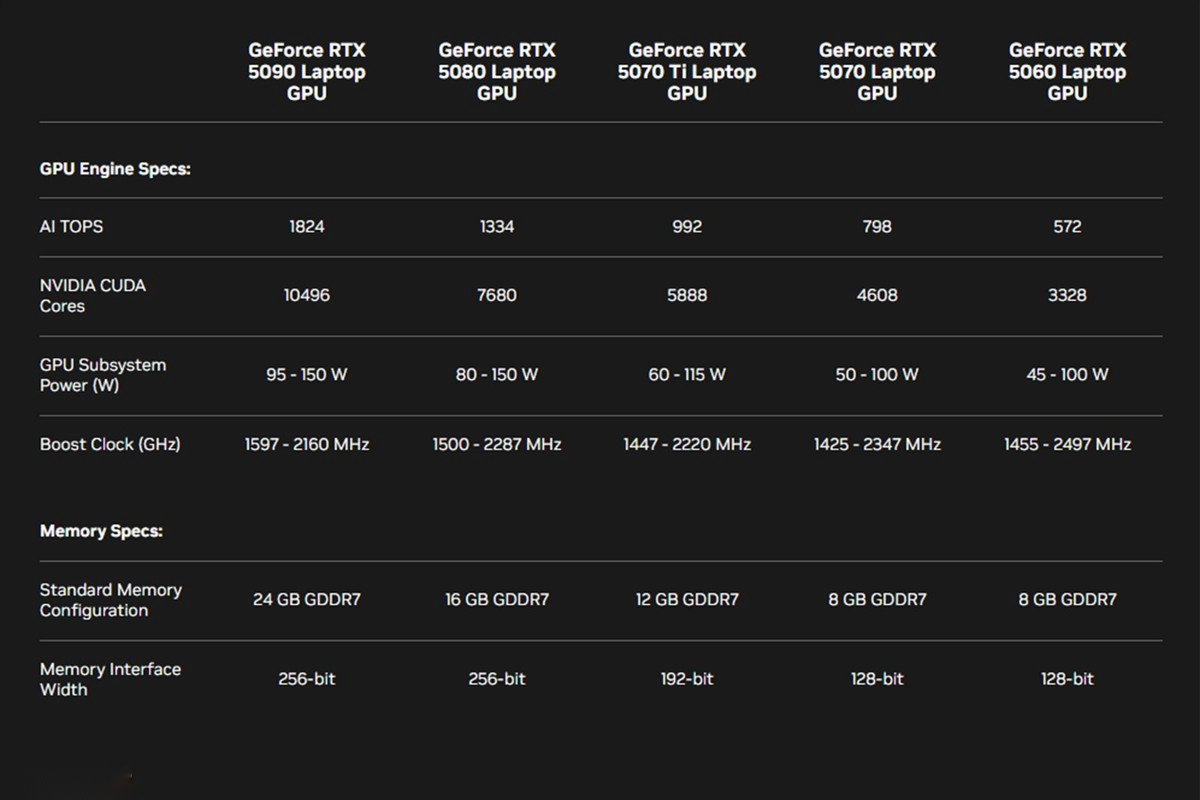The image size is (1200, 800).
Task: Click the GeForce RTX 5070 Ti Laptop GPU heading
Action: (687, 72)
